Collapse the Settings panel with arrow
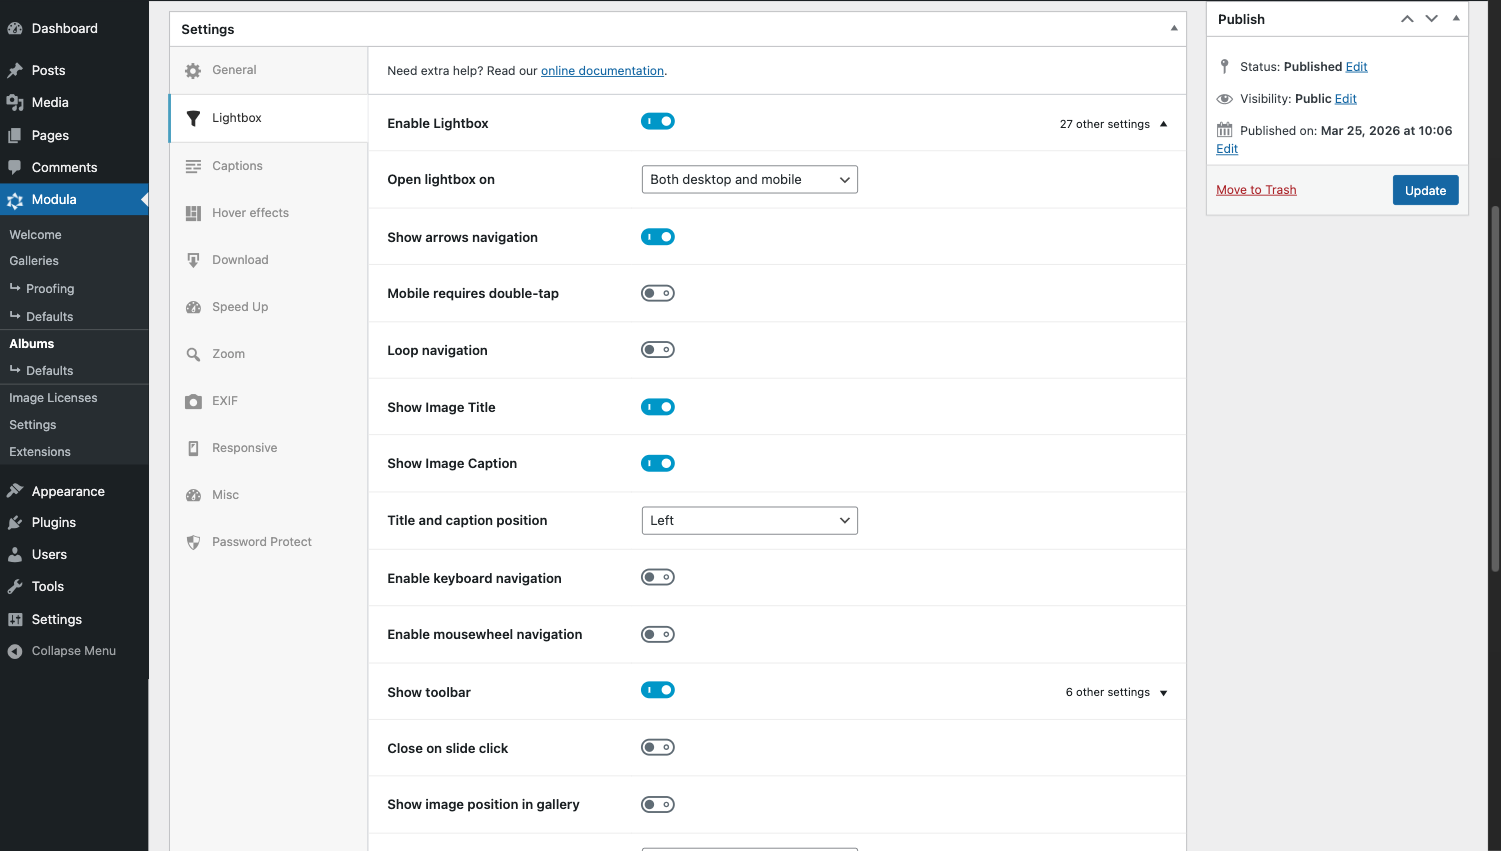1501x851 pixels. pos(1174,29)
